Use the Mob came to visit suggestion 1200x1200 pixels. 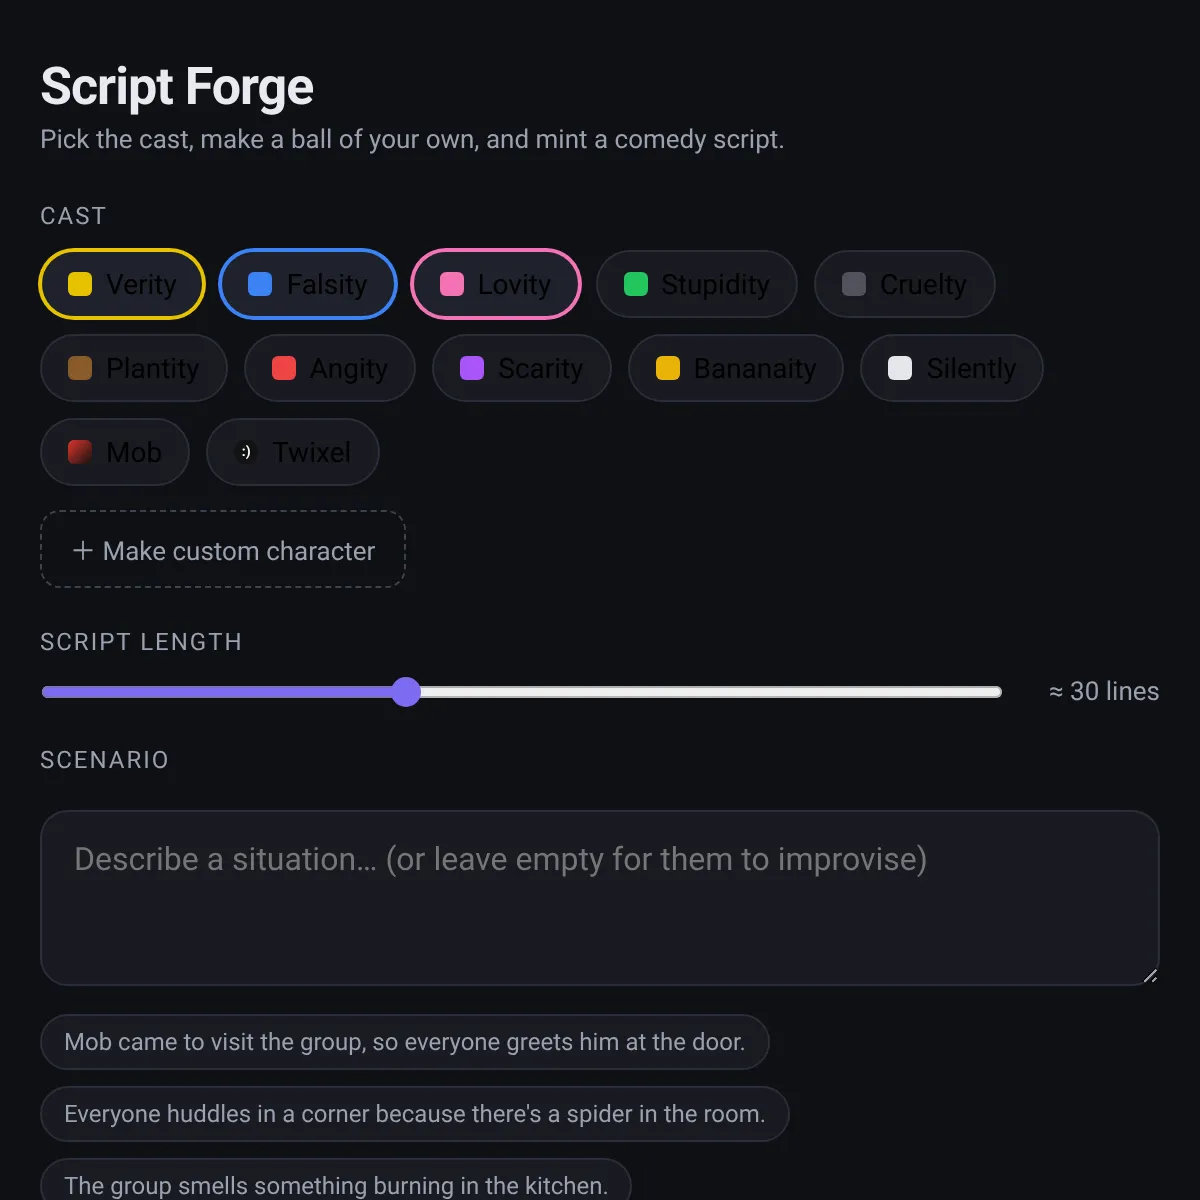[x=405, y=1042]
